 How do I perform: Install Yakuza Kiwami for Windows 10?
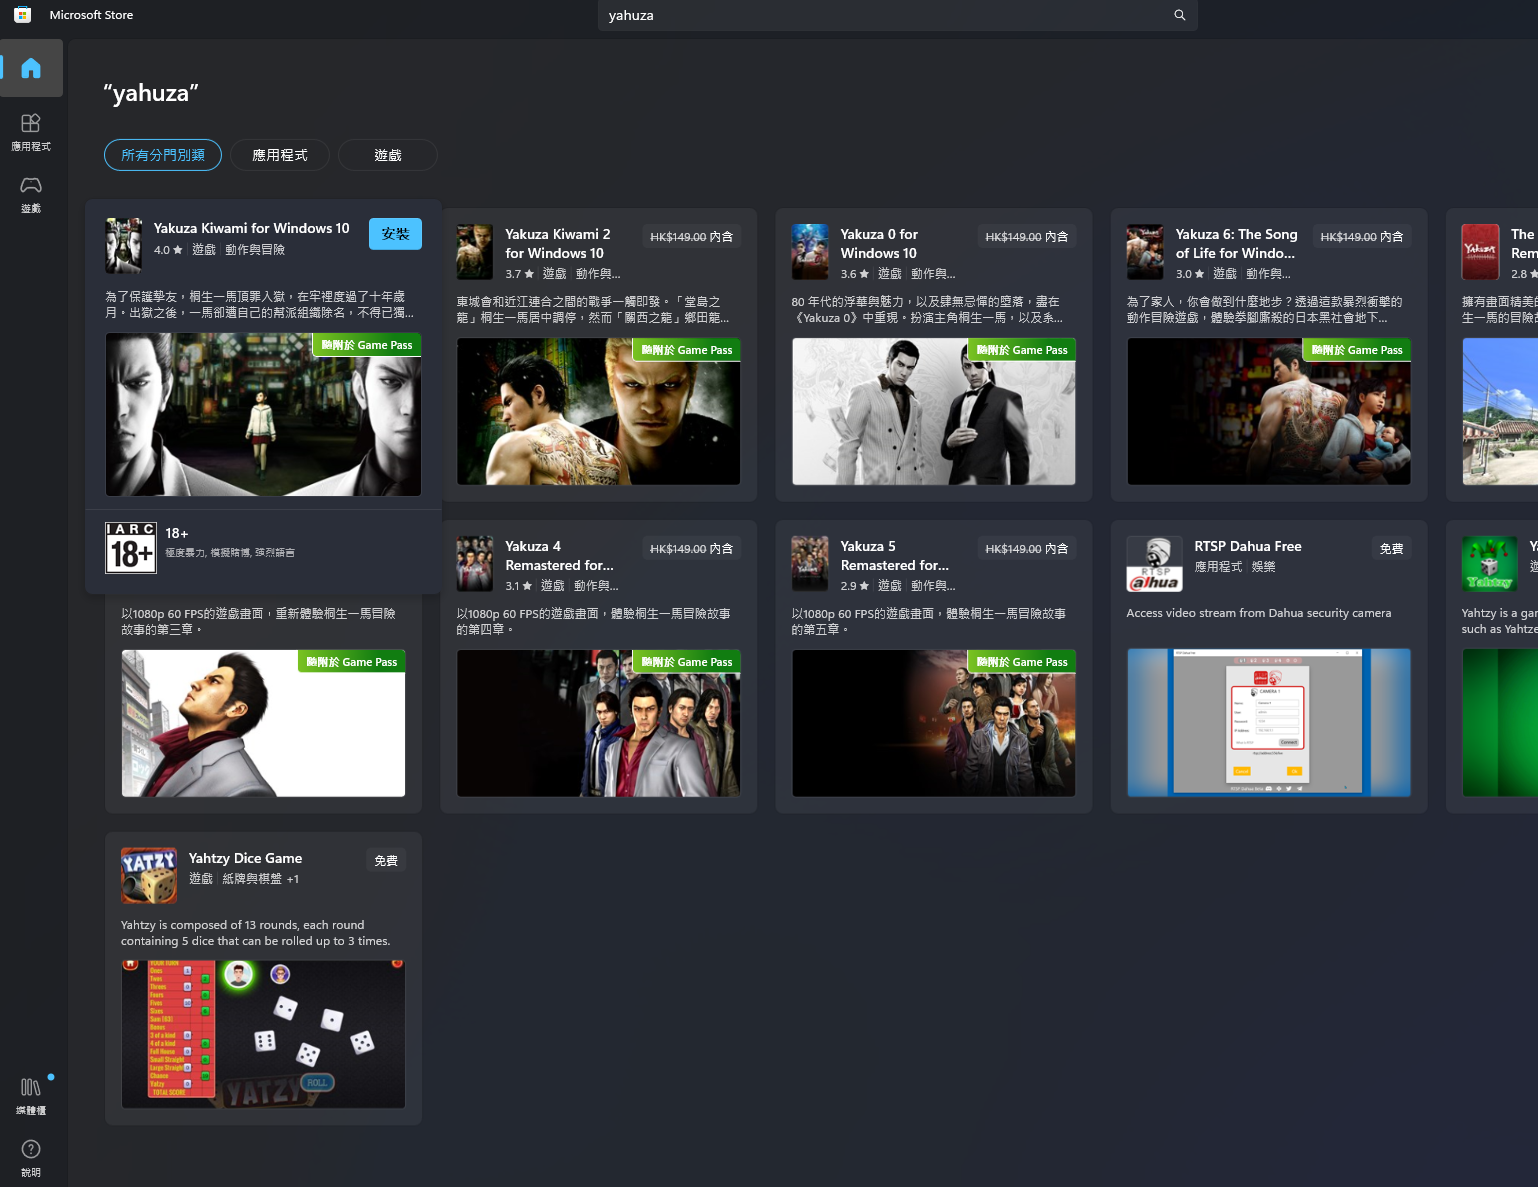pyautogui.click(x=395, y=234)
